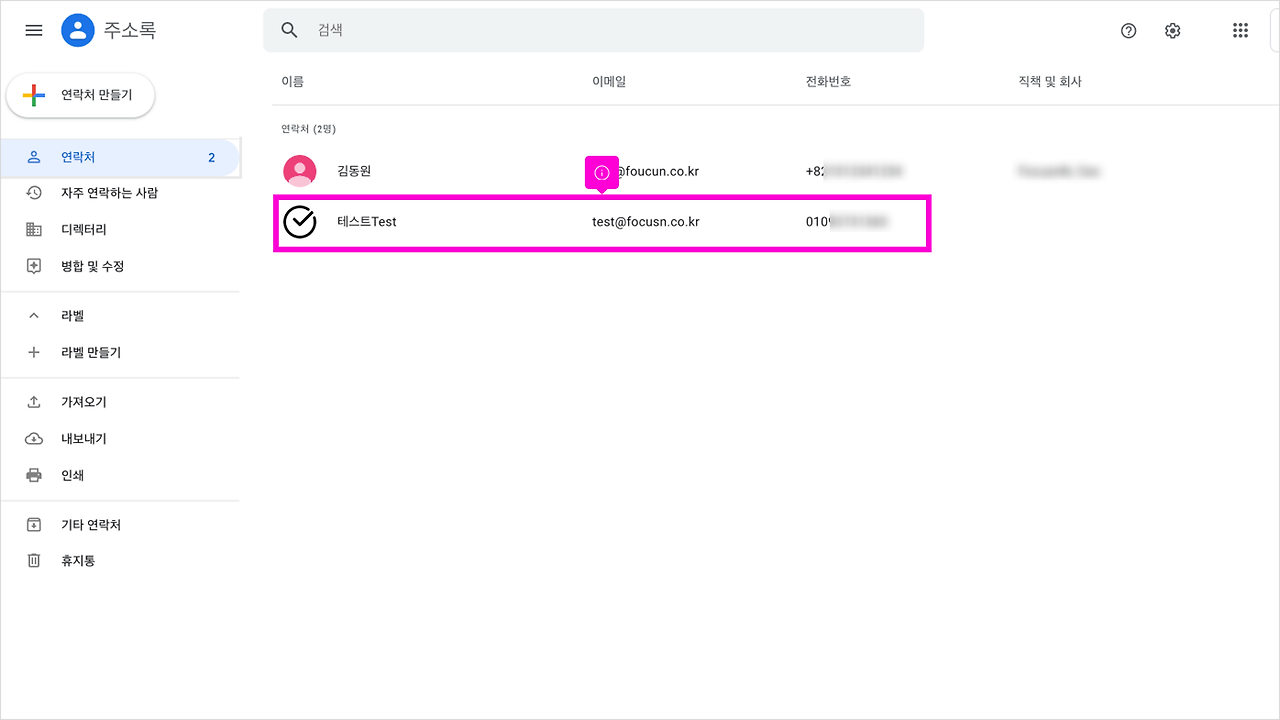
Task: Select the 가져오기 (import) icon
Action: (x=33, y=401)
